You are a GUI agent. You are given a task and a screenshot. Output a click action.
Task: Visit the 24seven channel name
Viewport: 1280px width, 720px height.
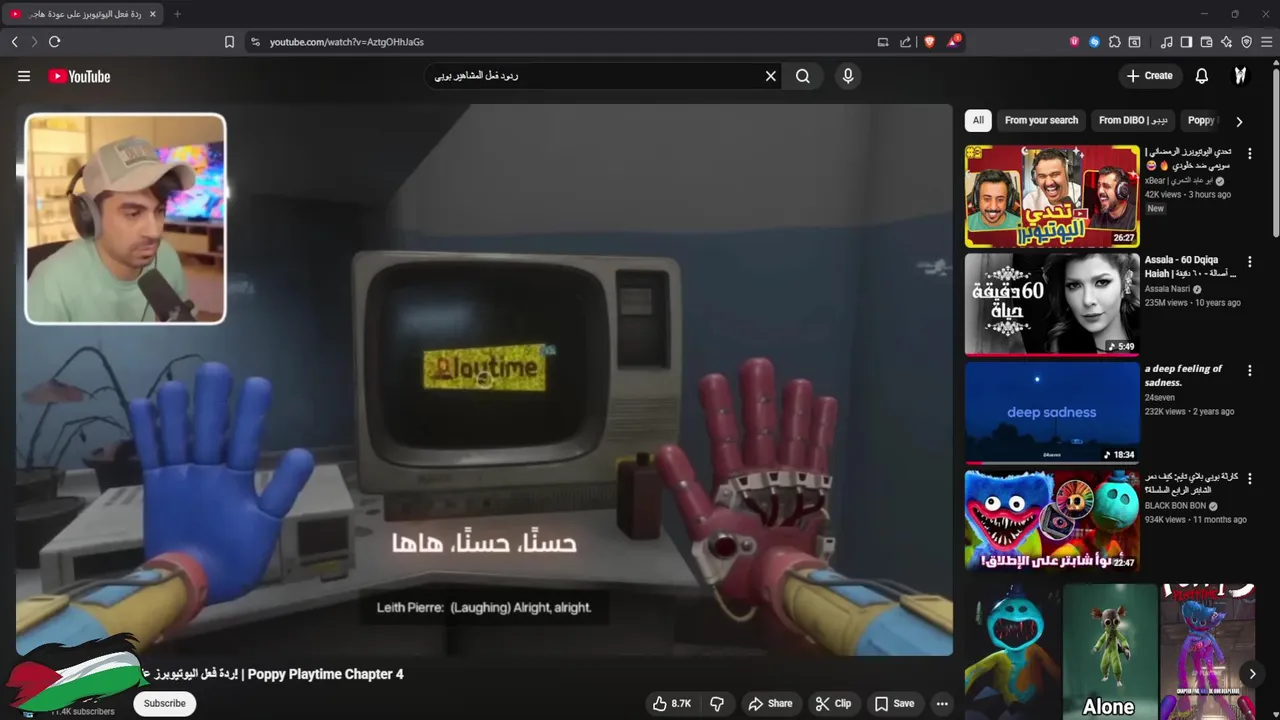[x=1162, y=397]
